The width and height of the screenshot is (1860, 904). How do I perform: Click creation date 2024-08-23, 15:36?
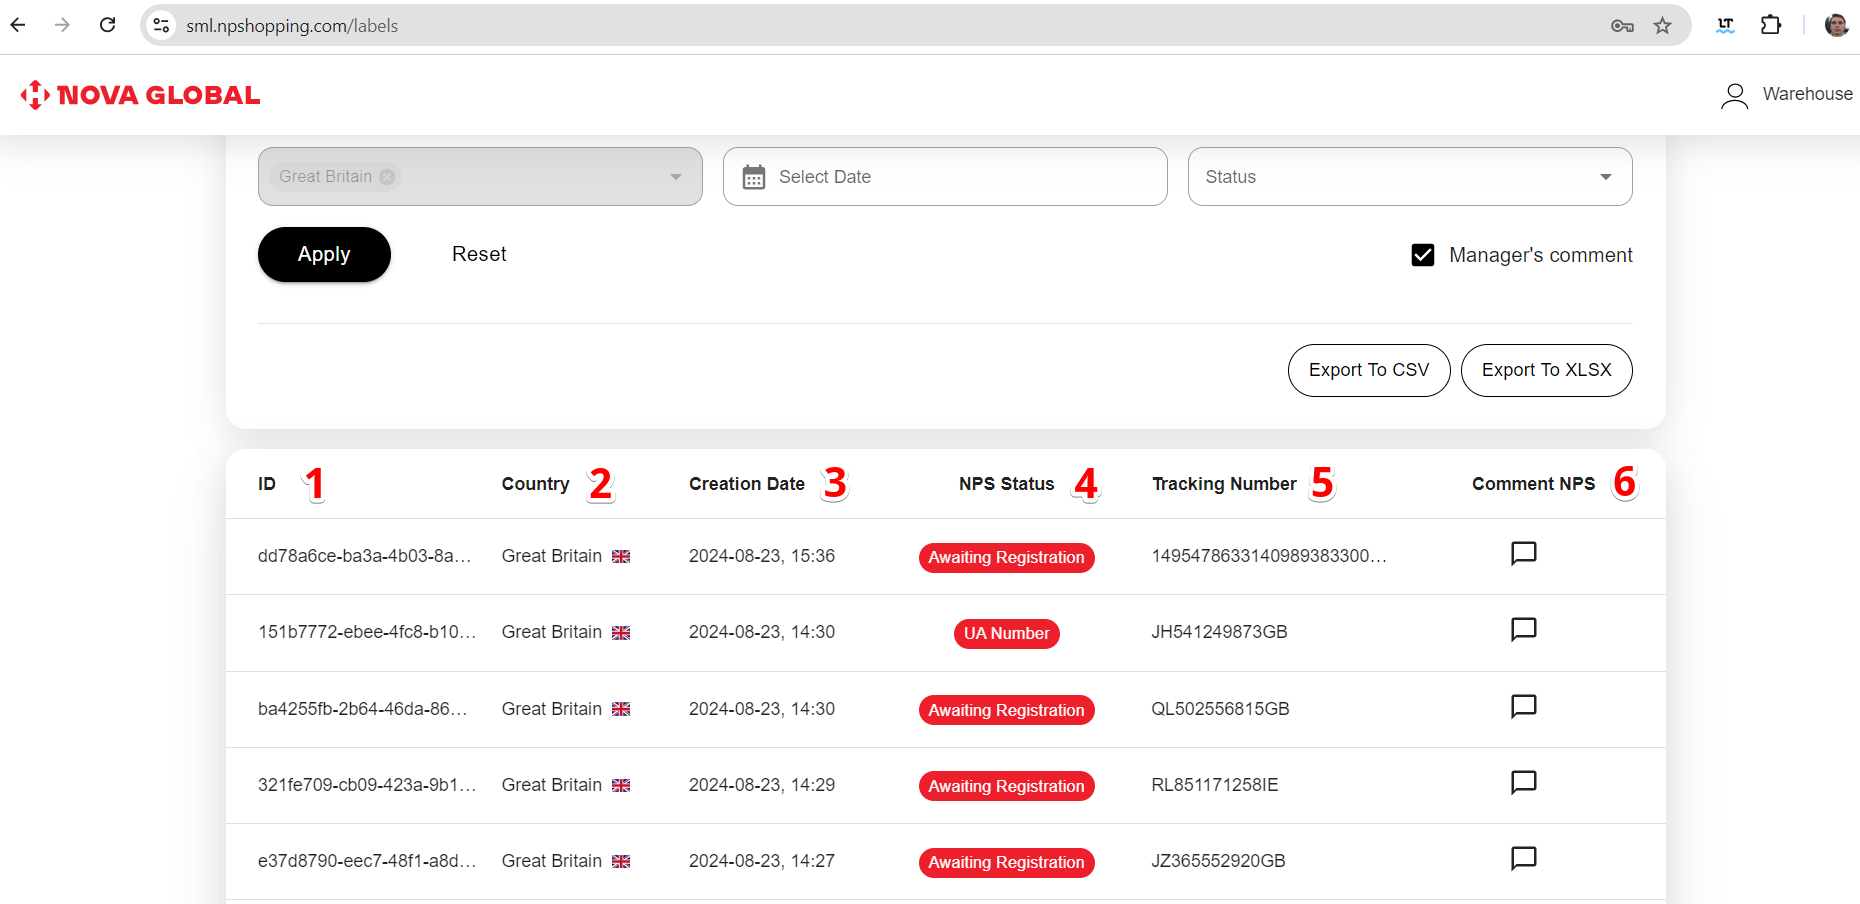(x=762, y=556)
